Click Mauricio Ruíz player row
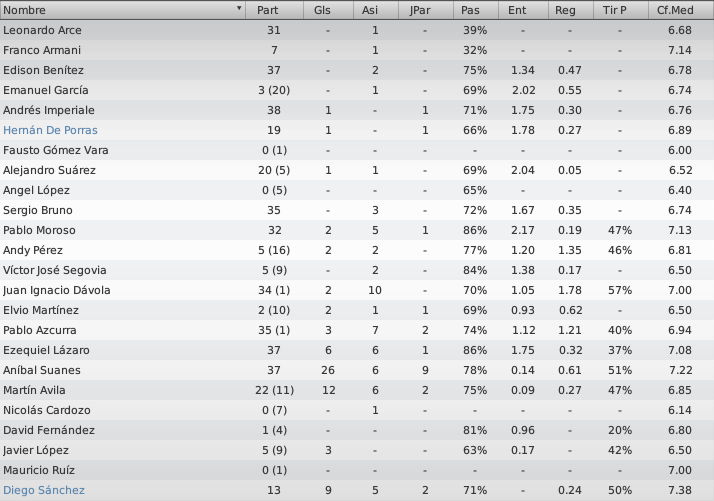Screen dimensions: 714x501 pyautogui.click(x=357, y=470)
